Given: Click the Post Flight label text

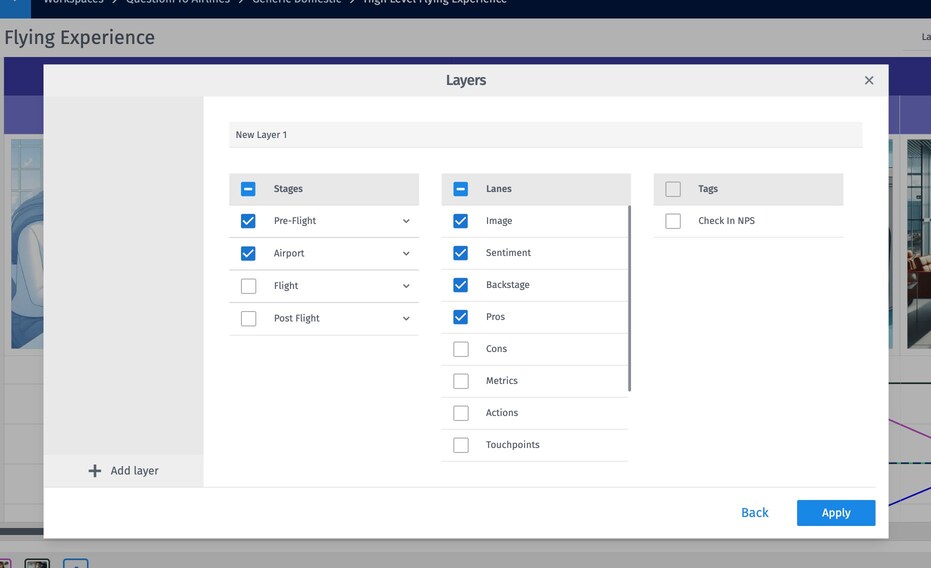Looking at the screenshot, I should click(x=297, y=319).
